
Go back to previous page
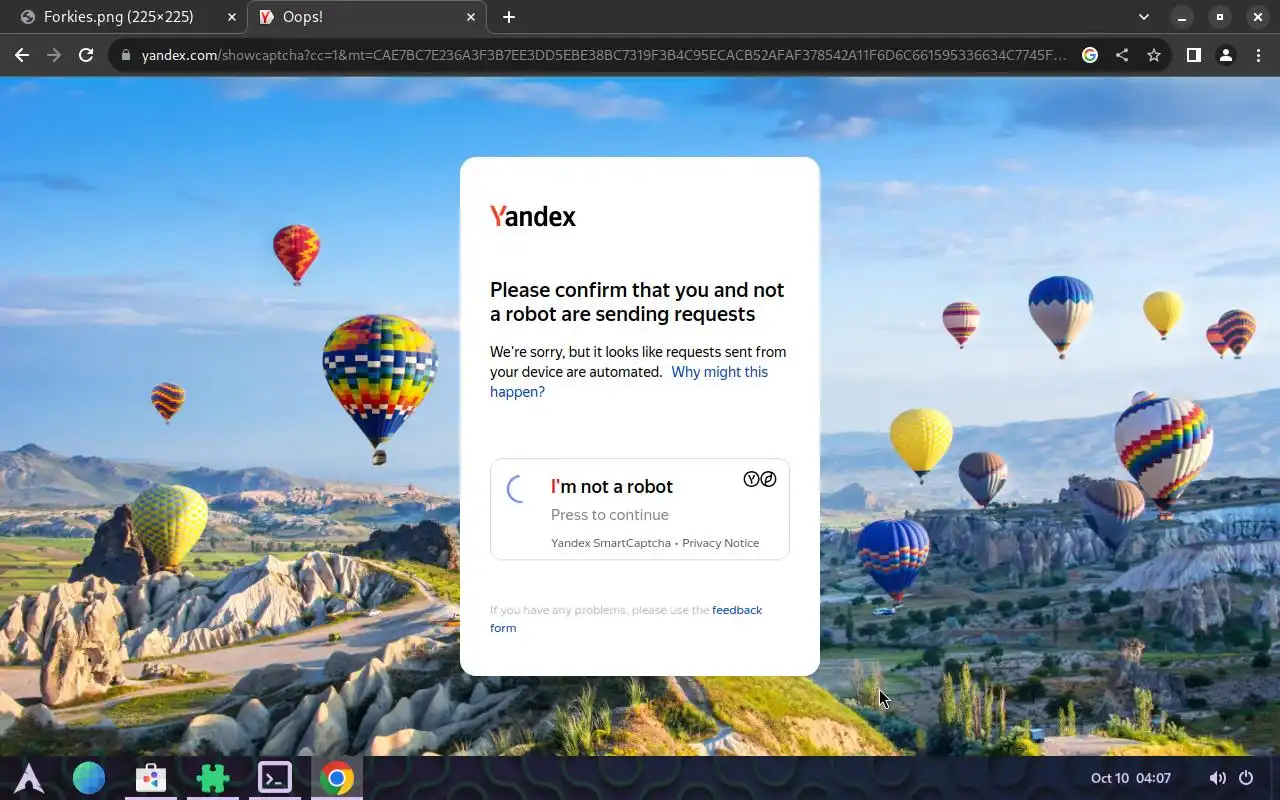pyautogui.click(x=22, y=55)
